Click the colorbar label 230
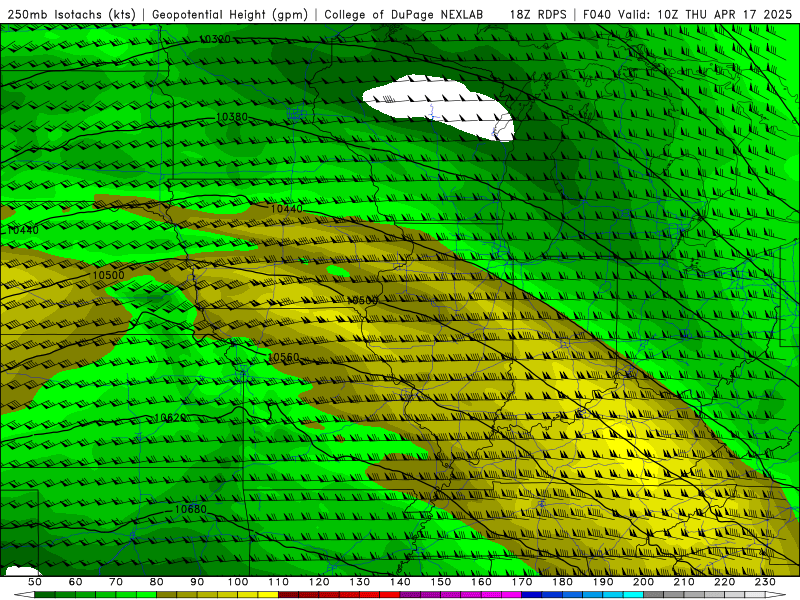The image size is (800, 600). click(x=765, y=582)
